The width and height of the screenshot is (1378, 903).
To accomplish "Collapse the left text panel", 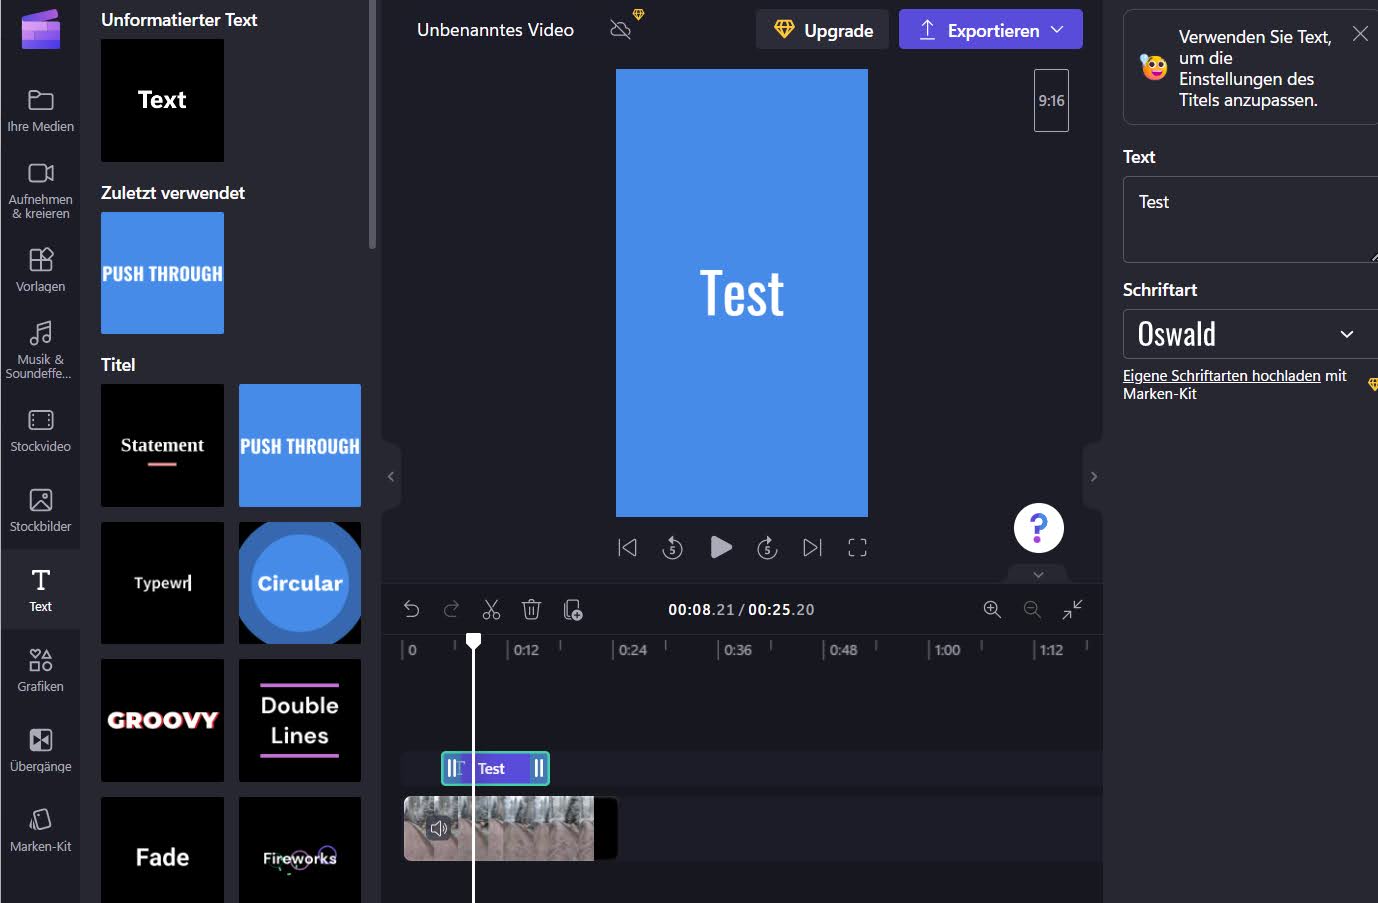I will tap(391, 477).
